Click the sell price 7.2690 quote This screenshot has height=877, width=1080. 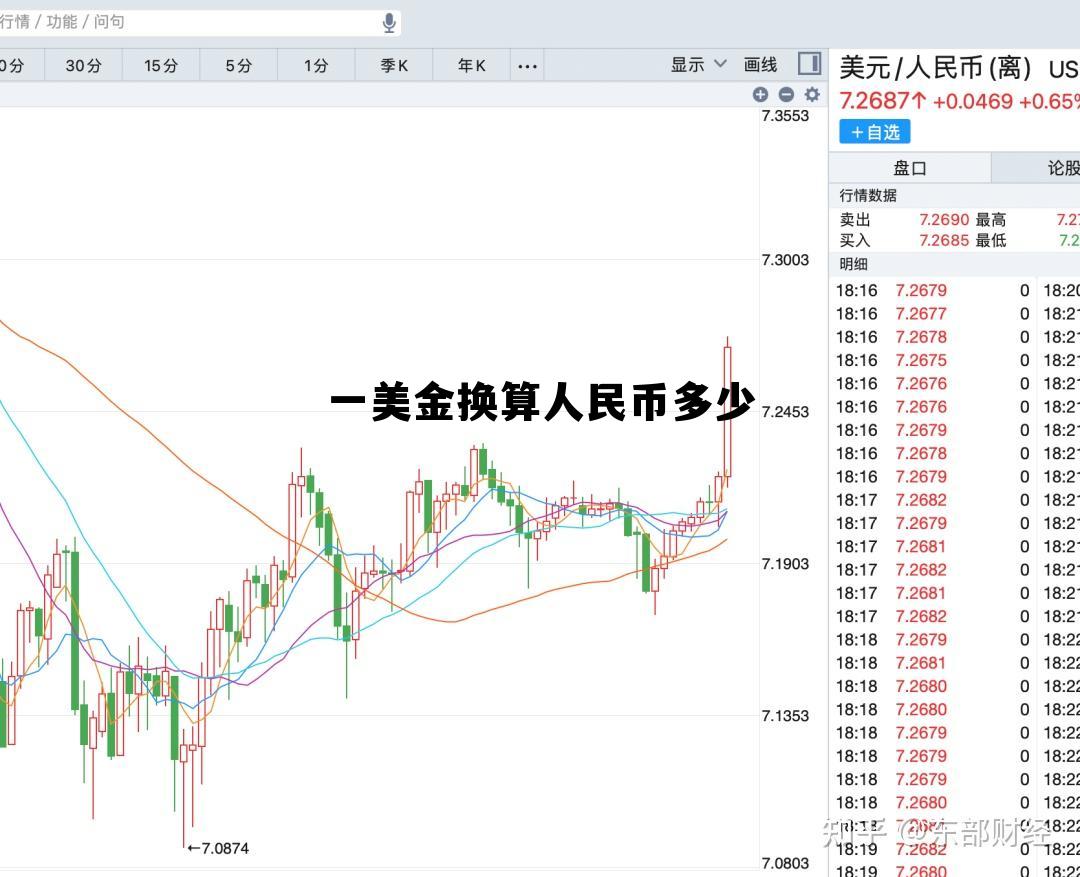pos(942,219)
